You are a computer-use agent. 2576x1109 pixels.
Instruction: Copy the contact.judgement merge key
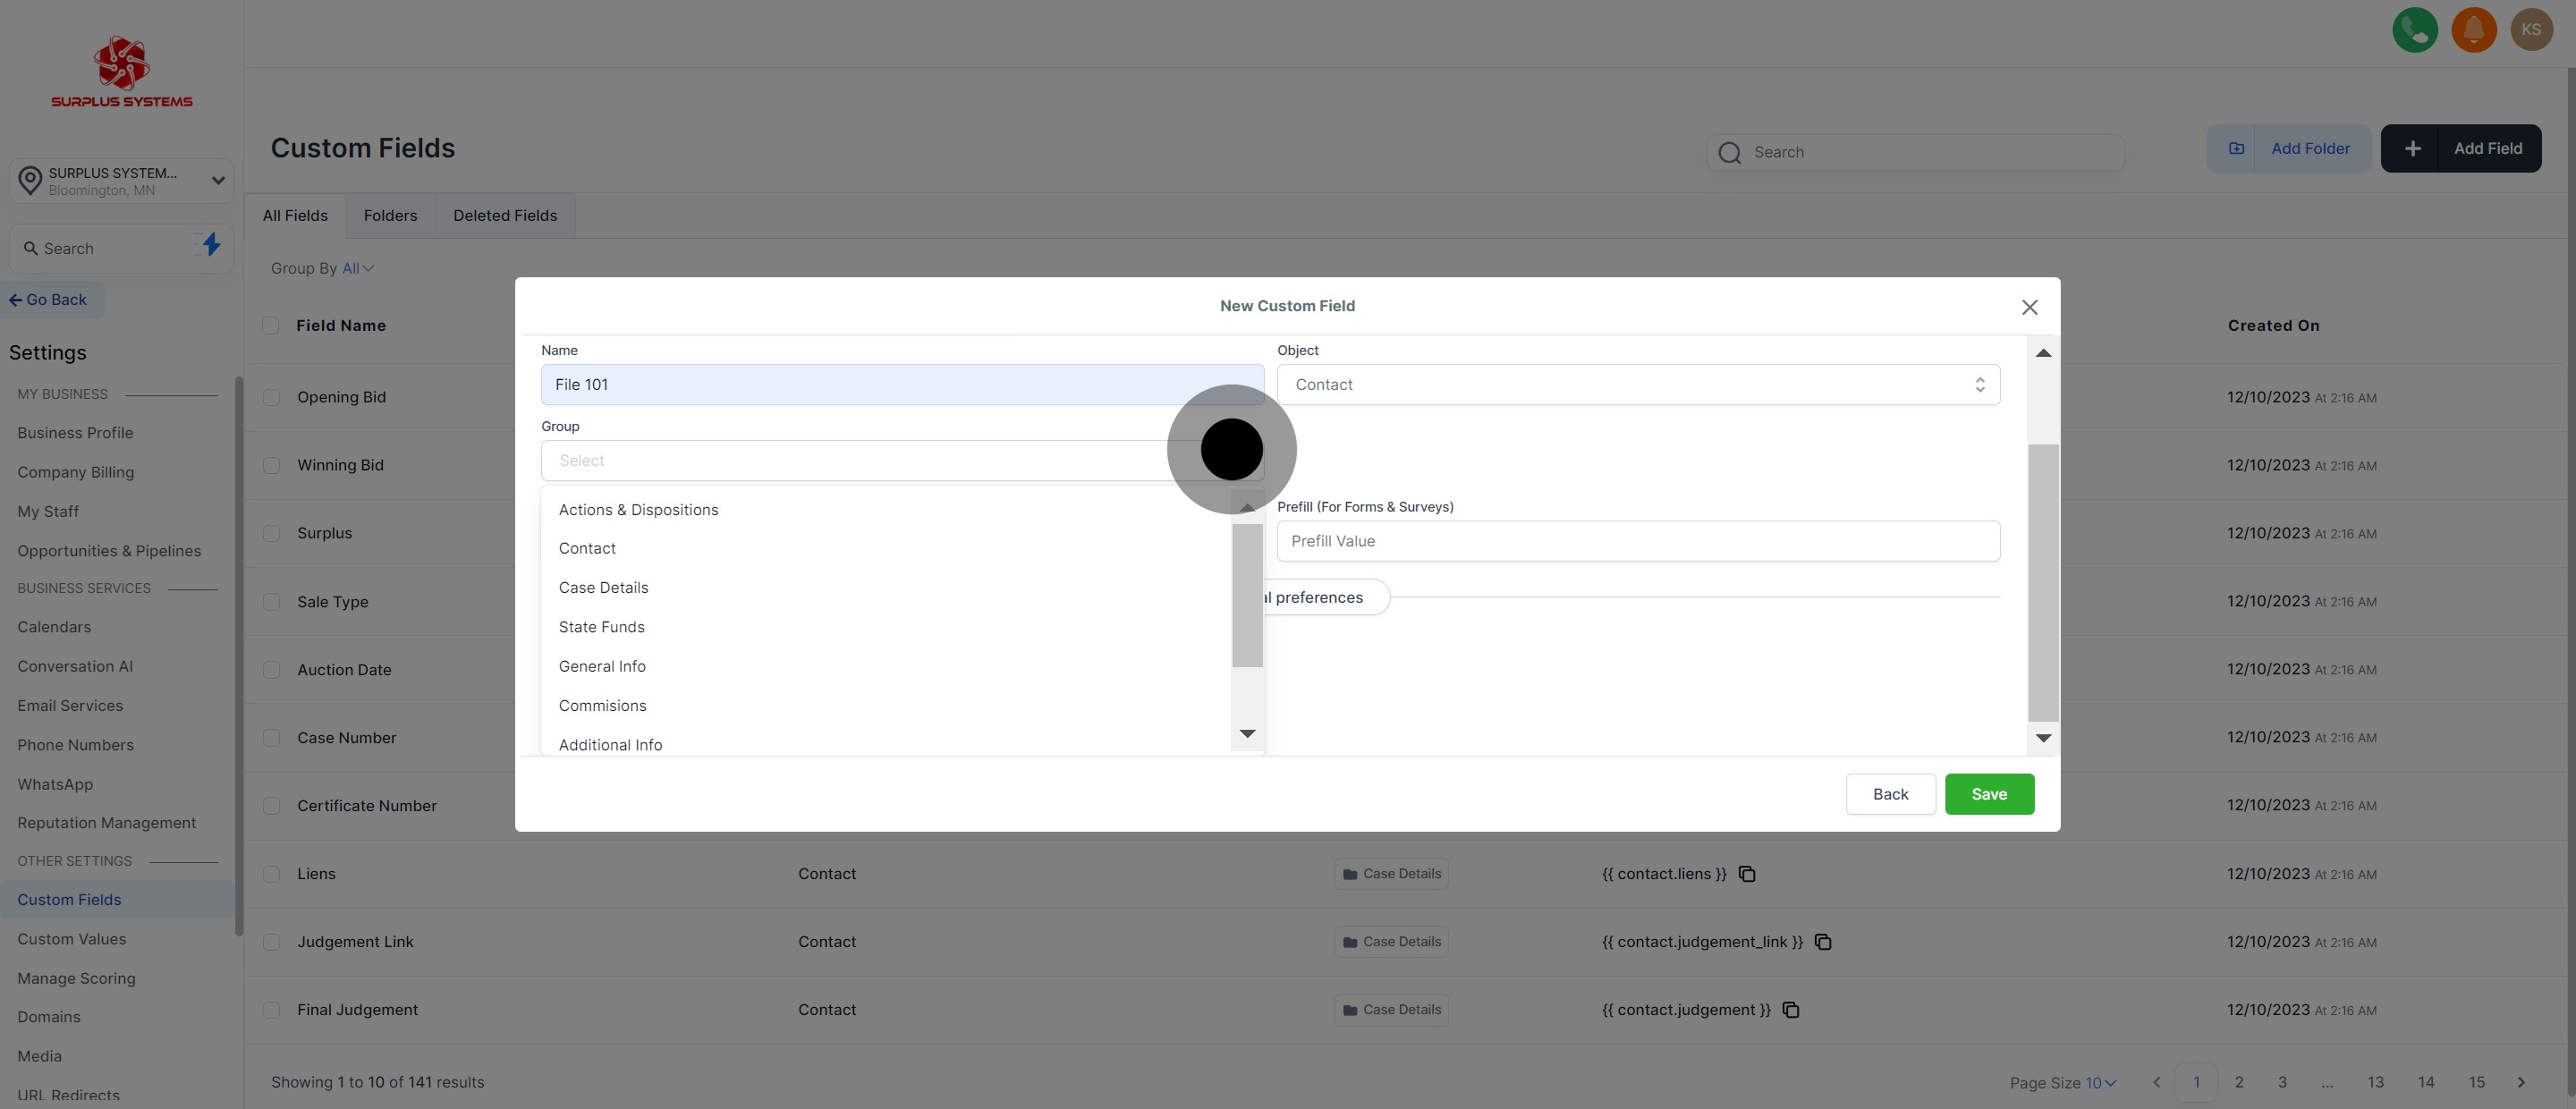(x=1790, y=1010)
